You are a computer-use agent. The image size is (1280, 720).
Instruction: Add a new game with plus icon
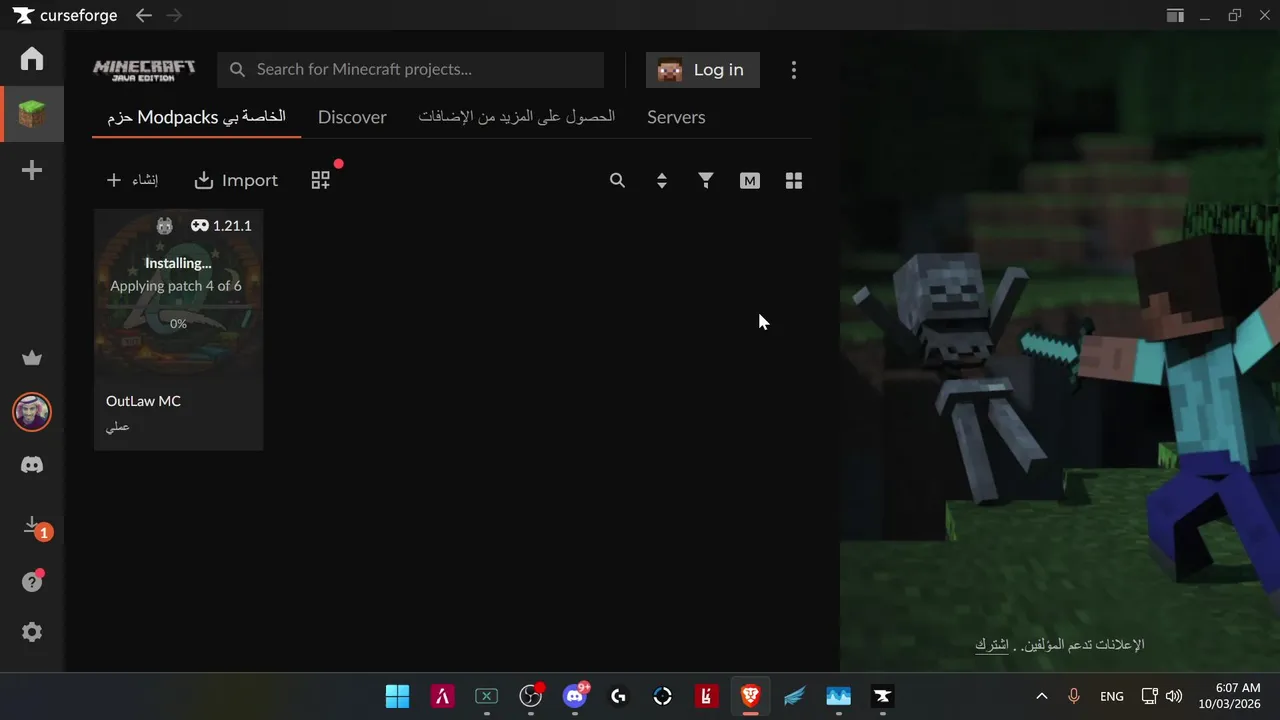click(x=32, y=170)
